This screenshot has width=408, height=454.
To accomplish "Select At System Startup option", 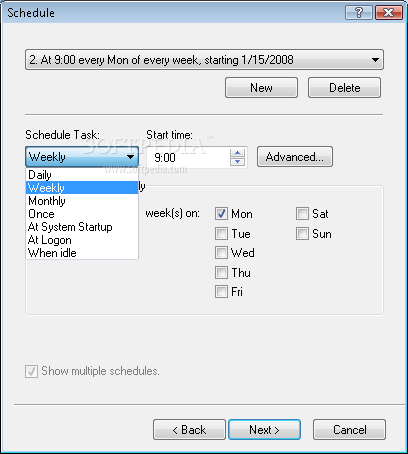I will [x=82, y=227].
